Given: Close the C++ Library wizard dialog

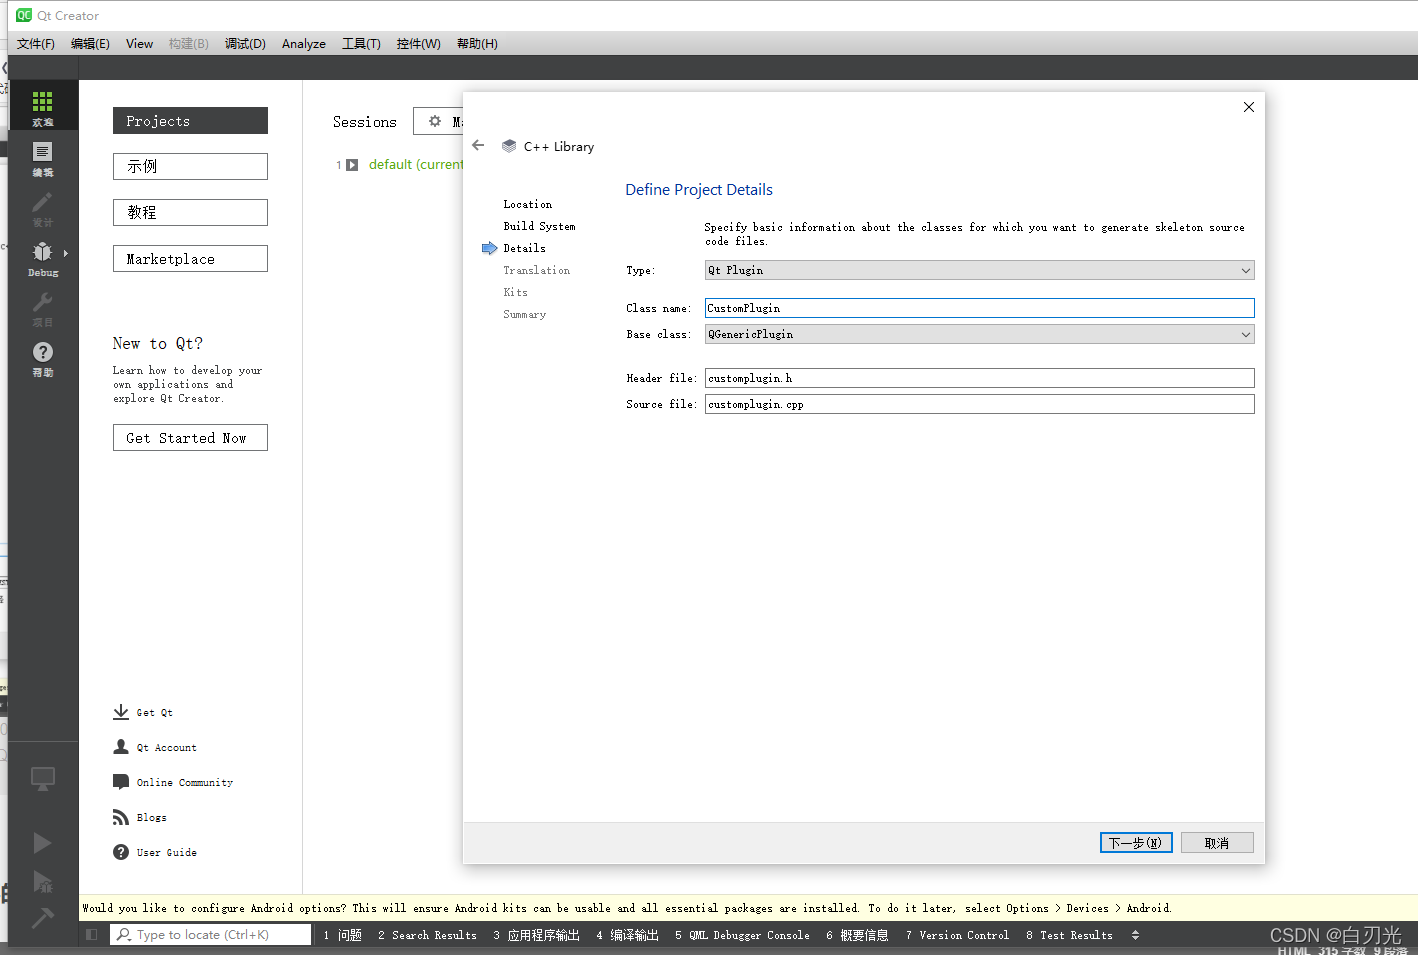Looking at the screenshot, I should coord(1249,107).
